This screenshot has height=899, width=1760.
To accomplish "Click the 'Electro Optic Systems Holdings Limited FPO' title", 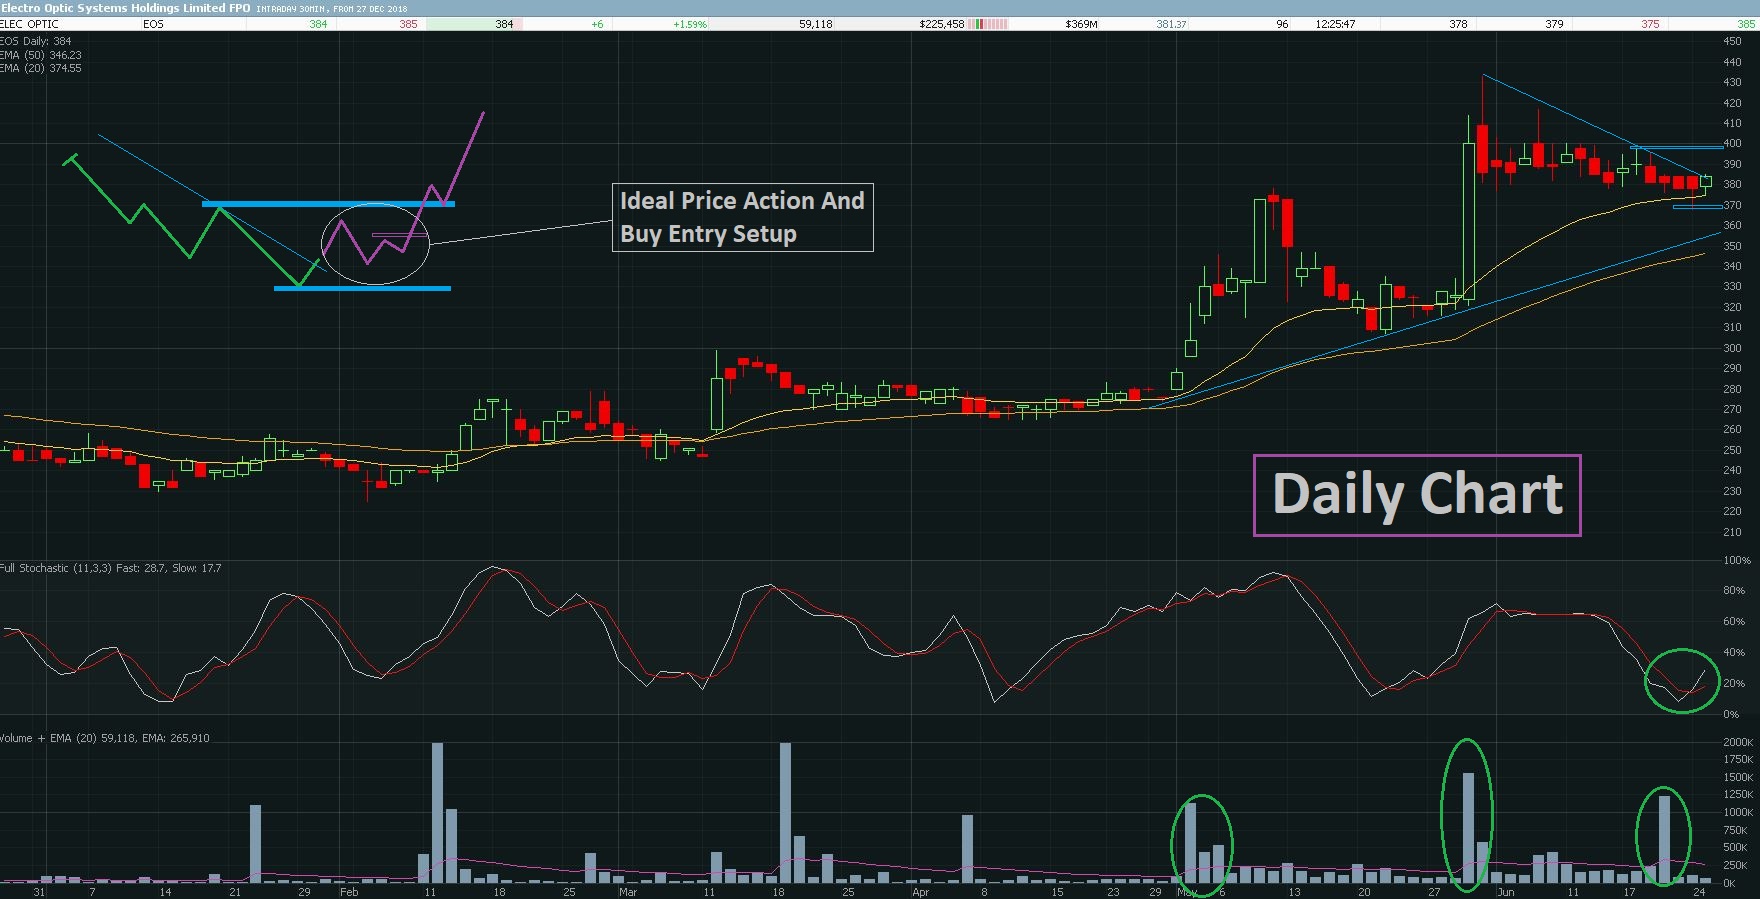I will point(126,8).
